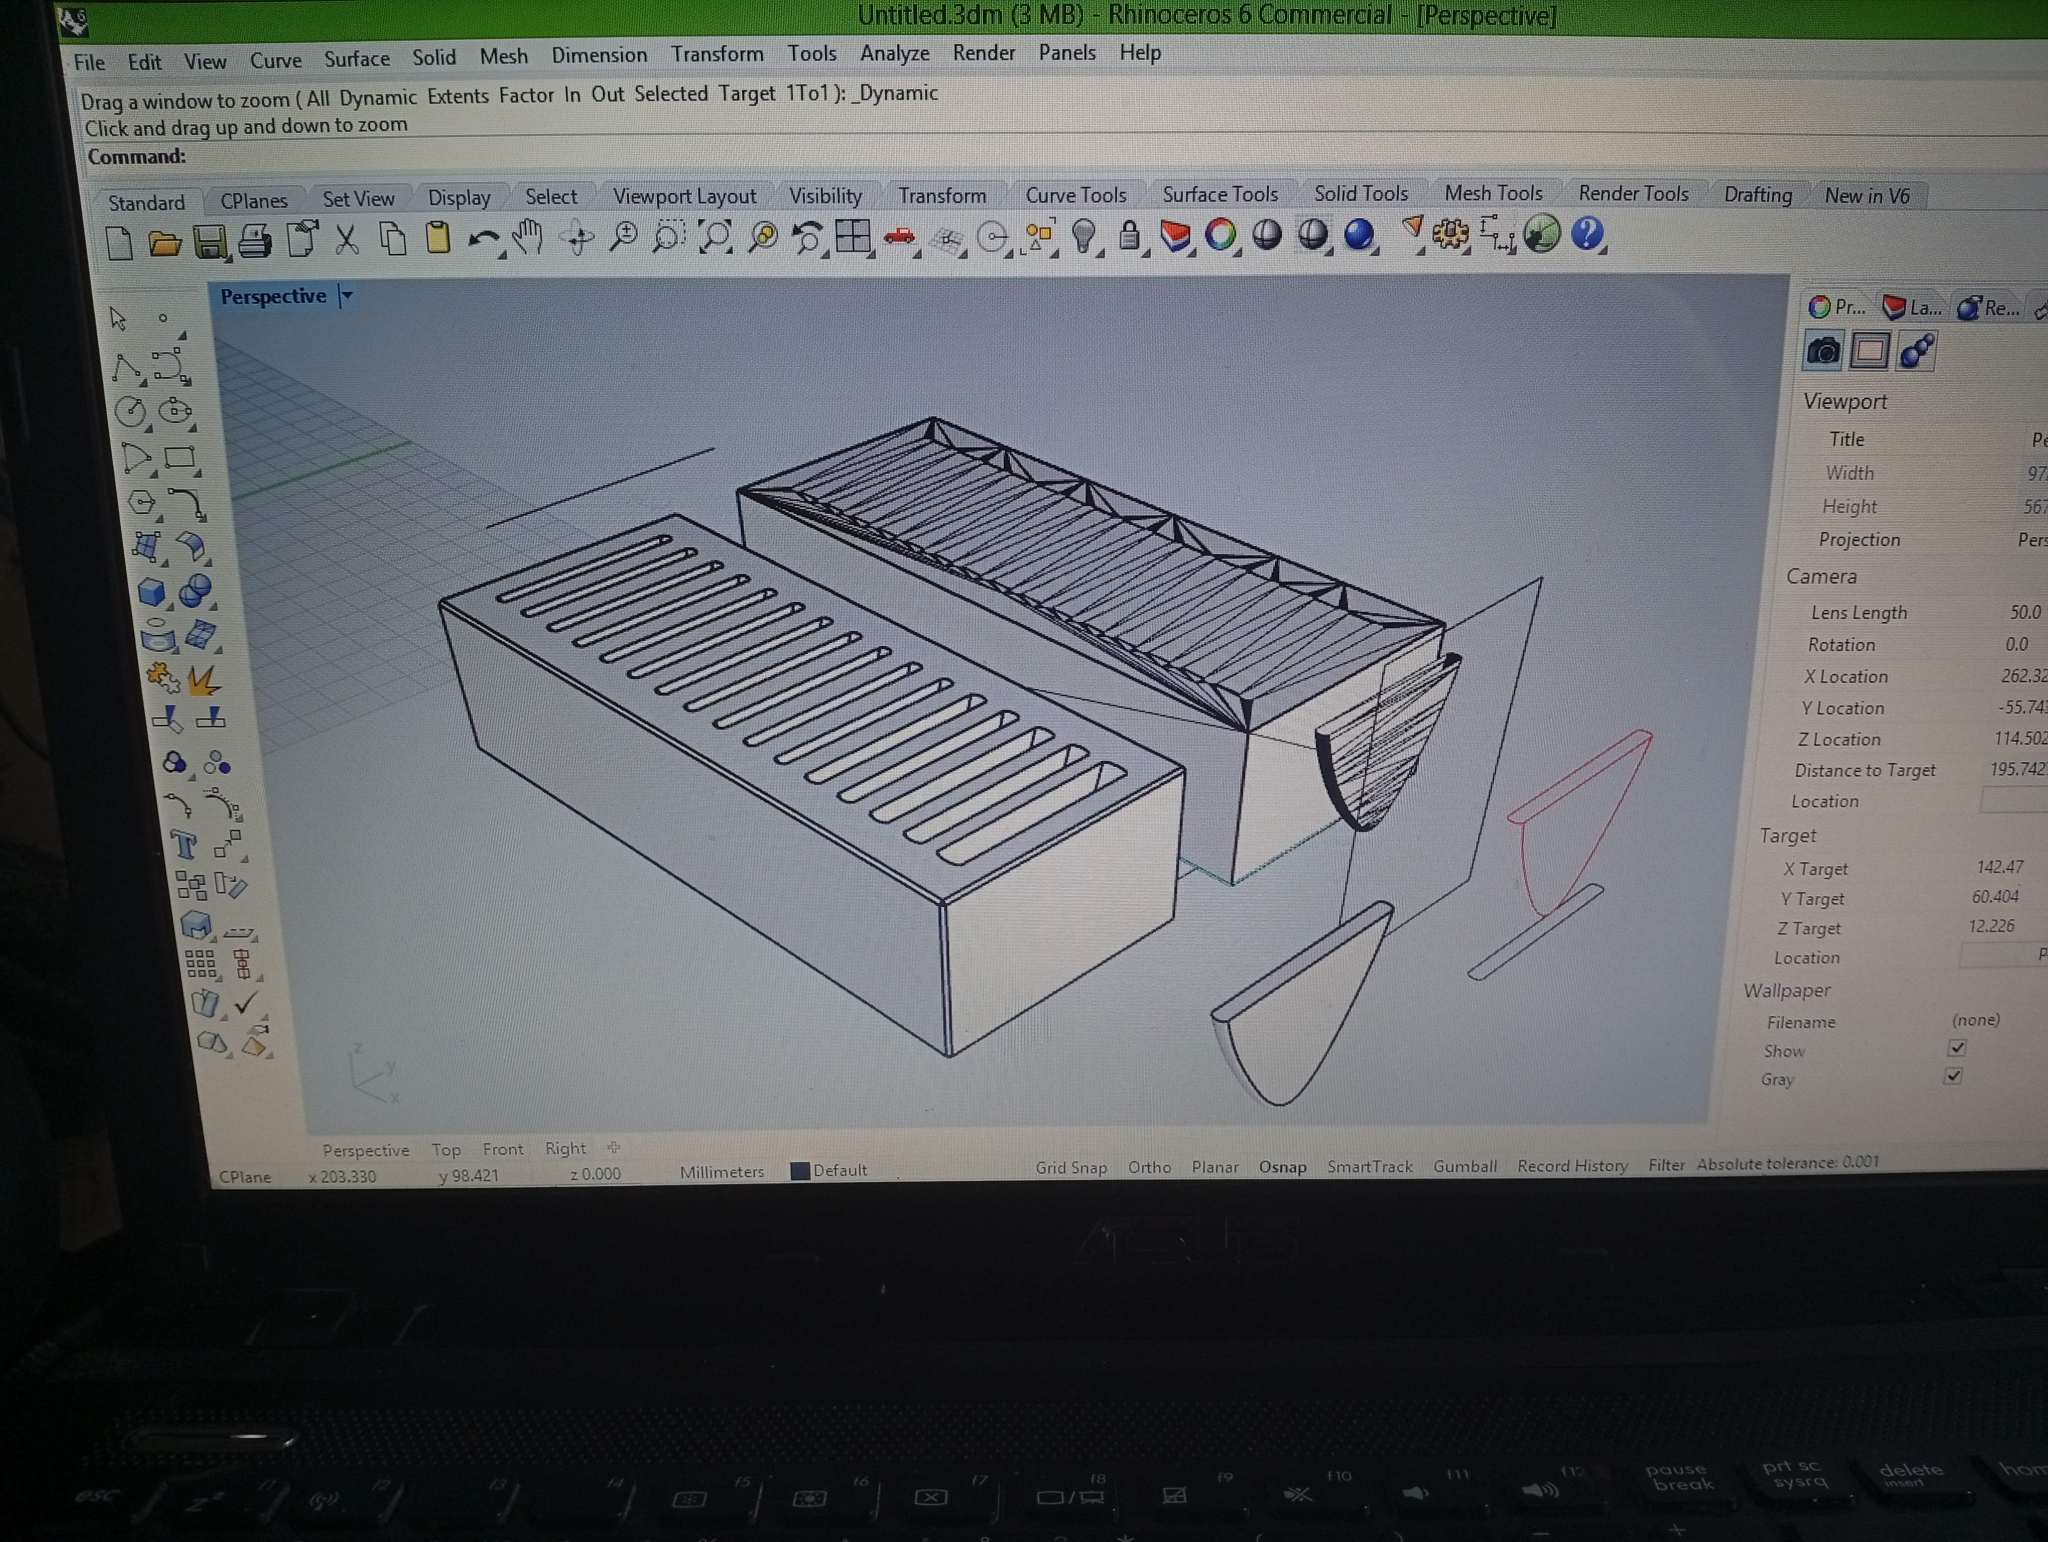The width and height of the screenshot is (2048, 1542).
Task: Open the Perspective viewport title dropdown arrow
Action: point(347,295)
